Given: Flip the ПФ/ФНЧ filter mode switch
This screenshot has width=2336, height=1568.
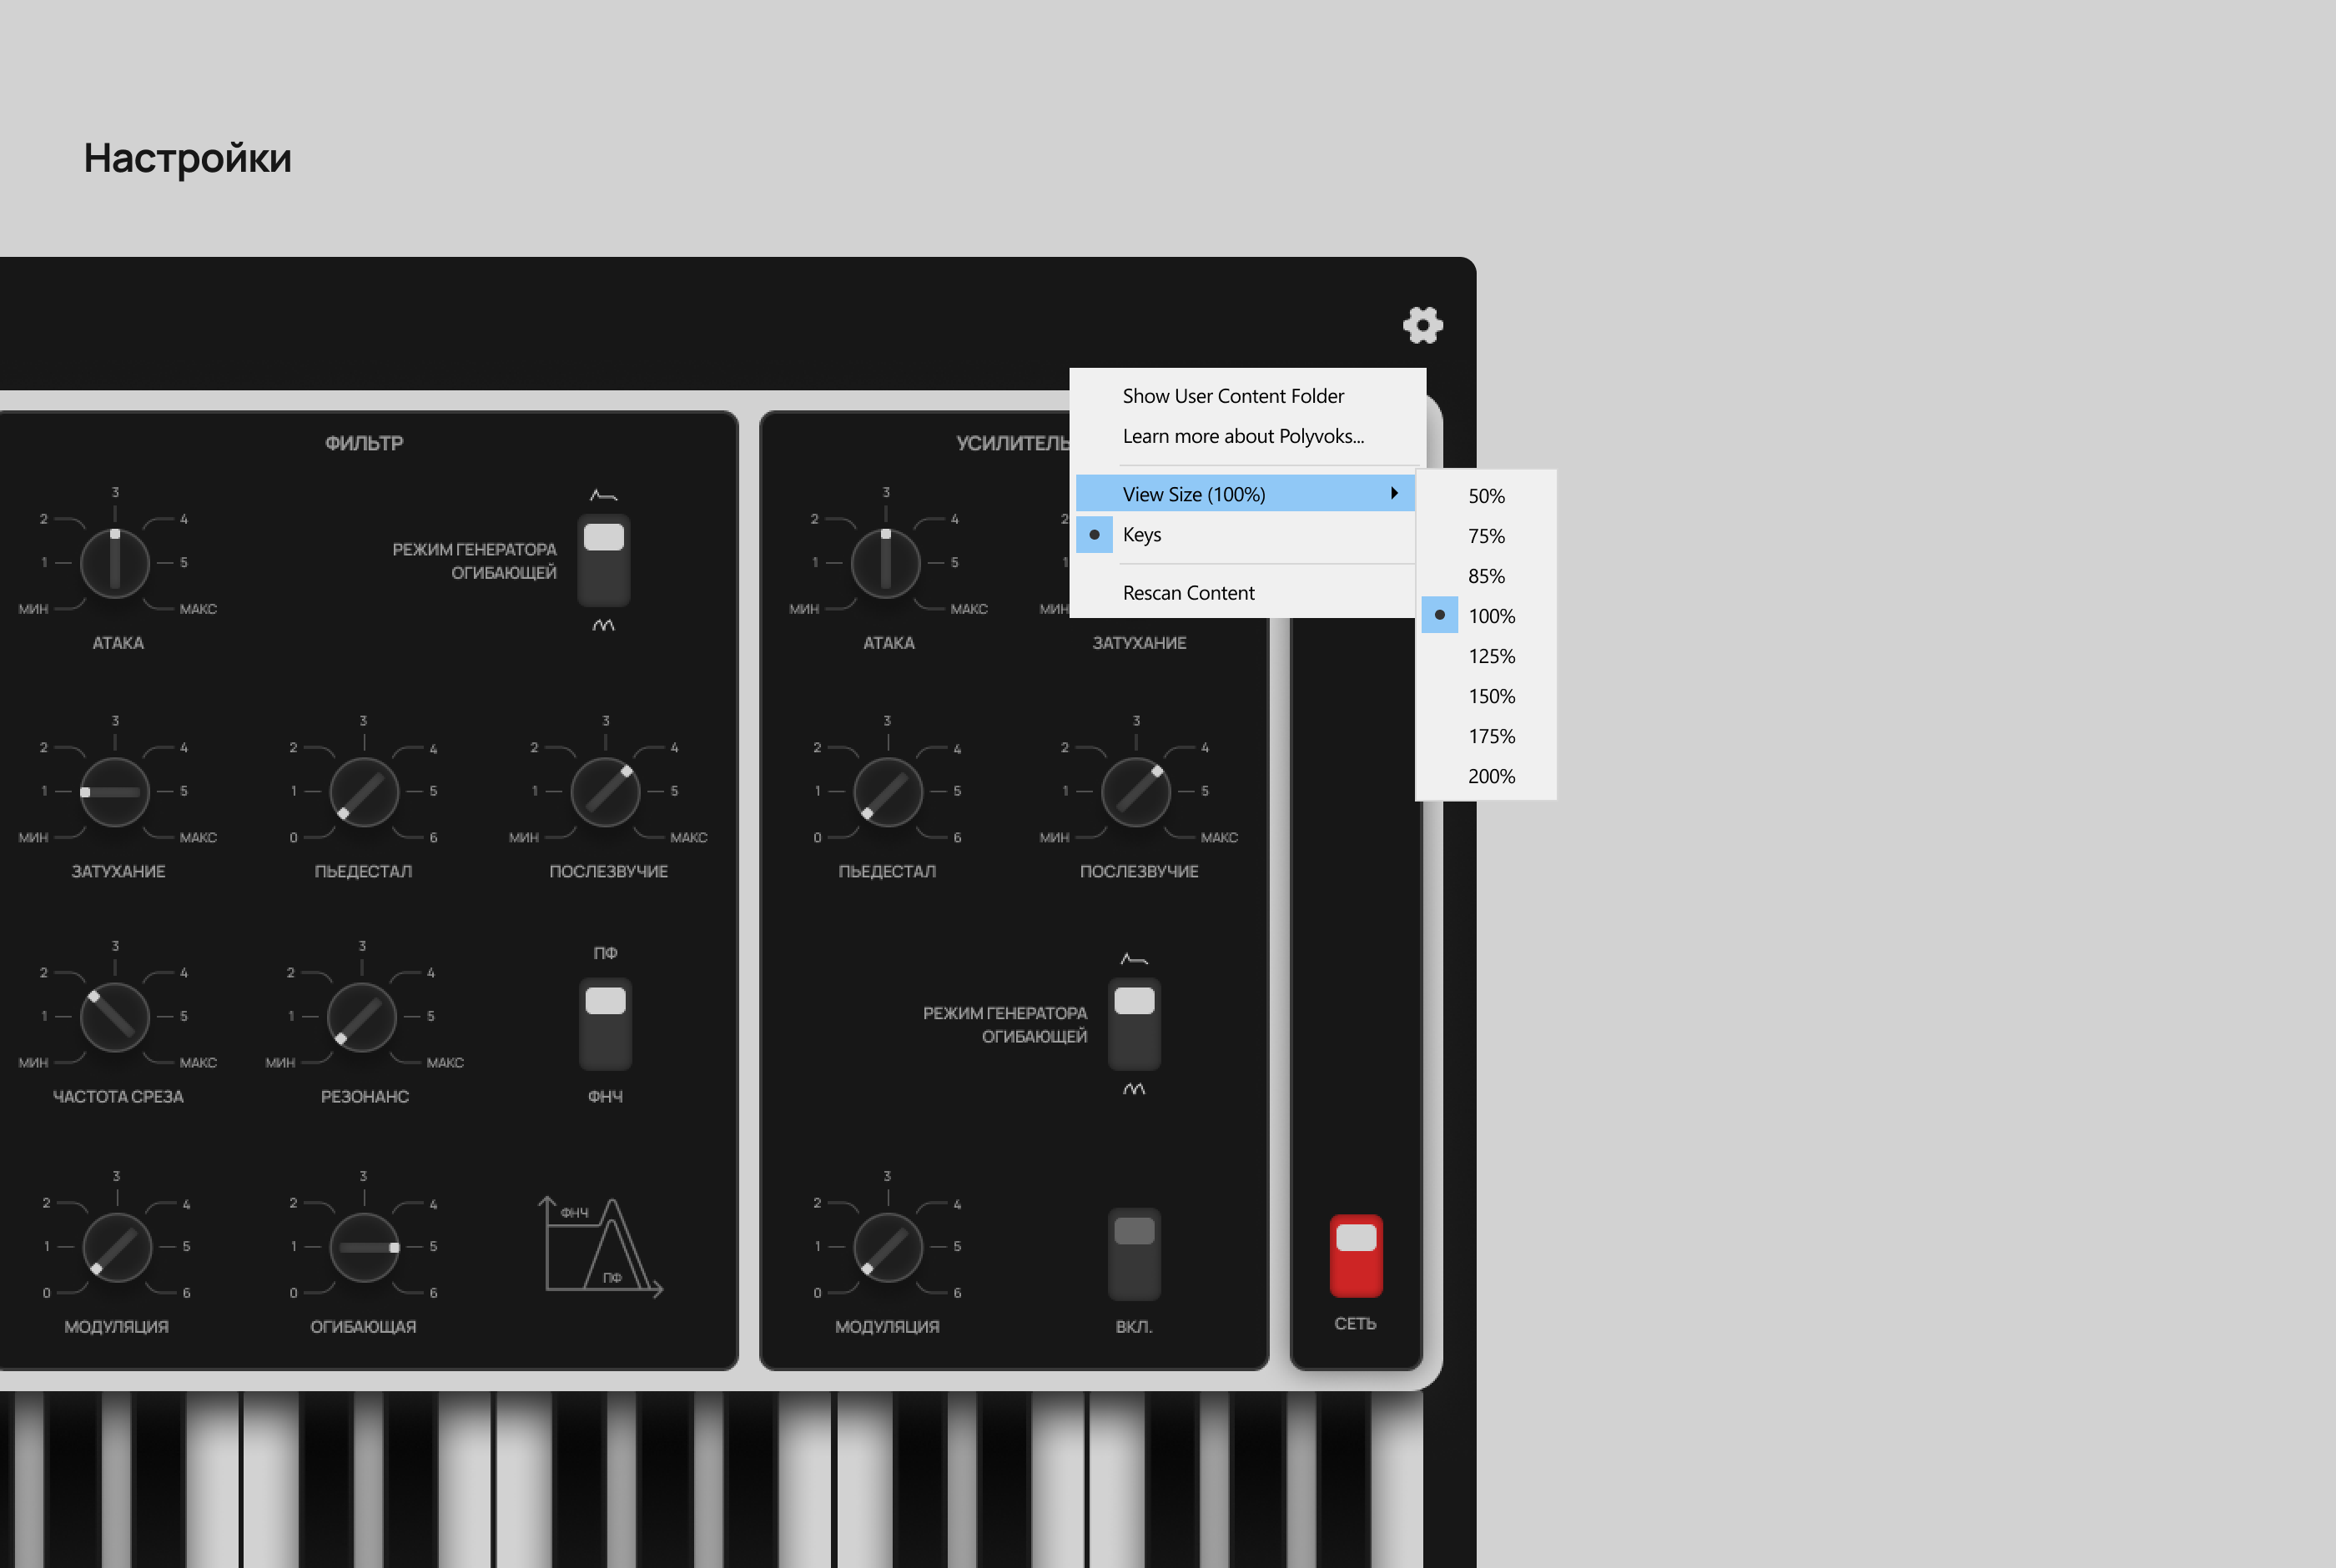Looking at the screenshot, I should [605, 1023].
